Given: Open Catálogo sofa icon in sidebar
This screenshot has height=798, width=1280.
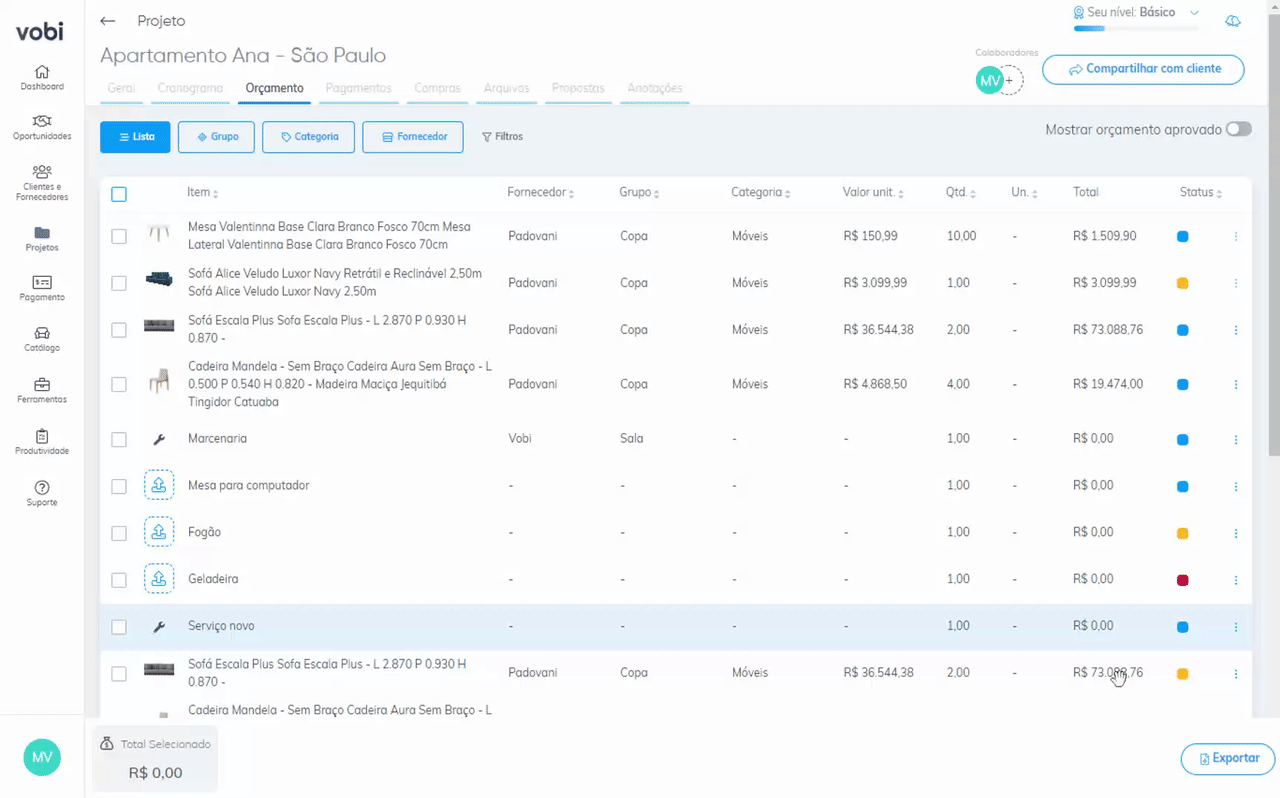Looking at the screenshot, I should pos(42,338).
